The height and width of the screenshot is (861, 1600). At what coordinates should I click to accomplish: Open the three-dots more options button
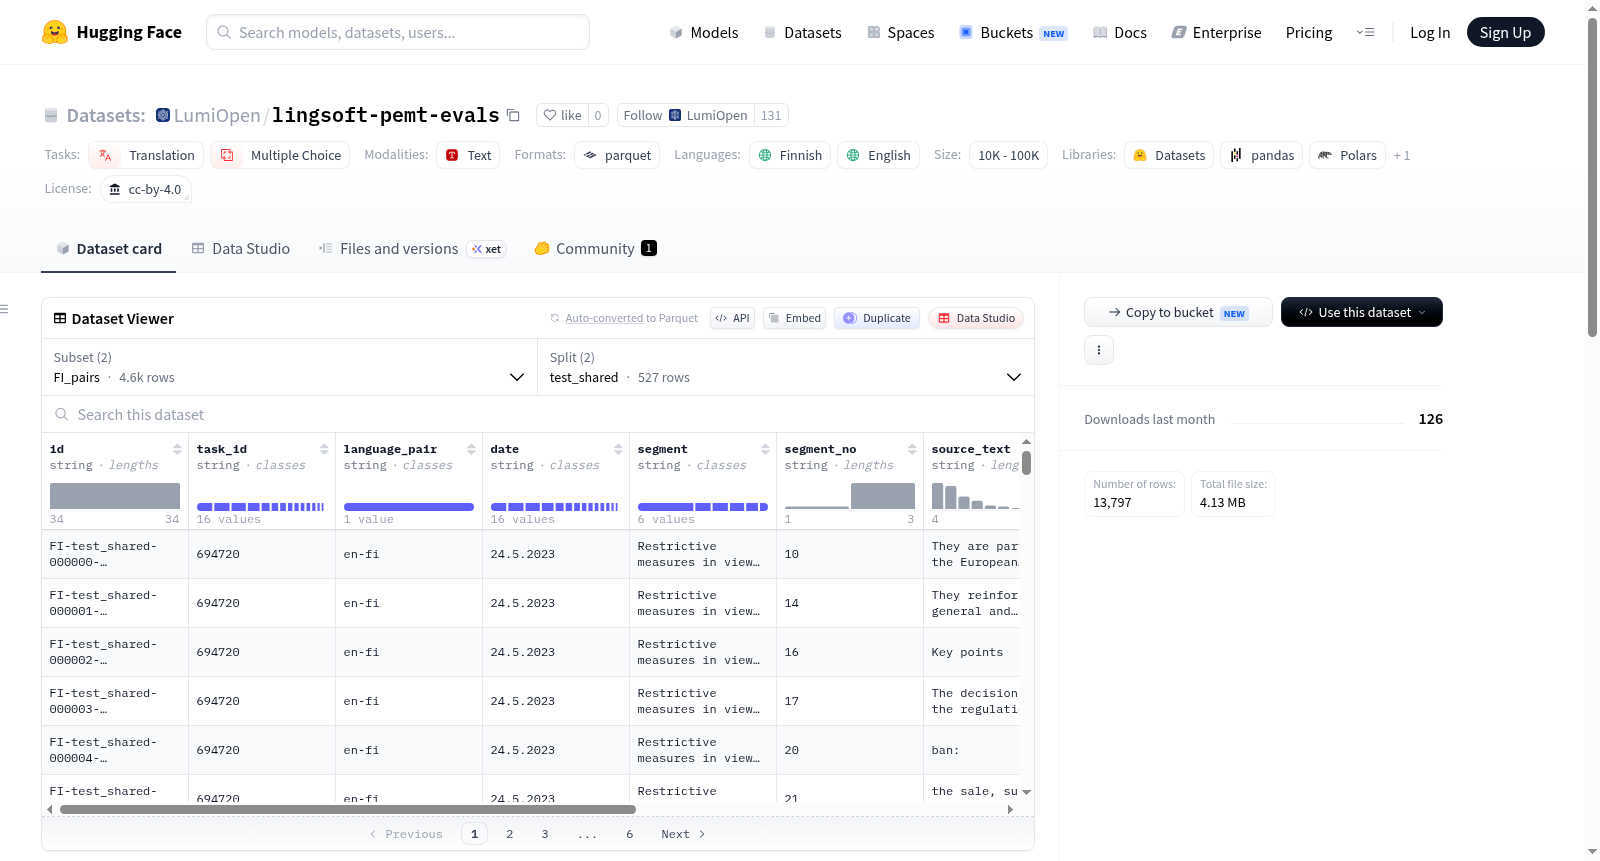[x=1099, y=350]
